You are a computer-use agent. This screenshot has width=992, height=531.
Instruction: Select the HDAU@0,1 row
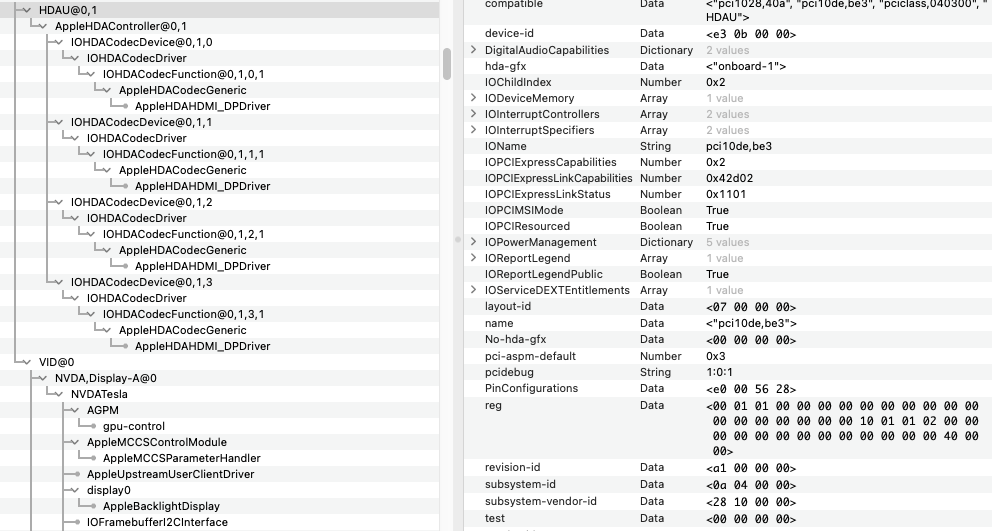point(220,10)
